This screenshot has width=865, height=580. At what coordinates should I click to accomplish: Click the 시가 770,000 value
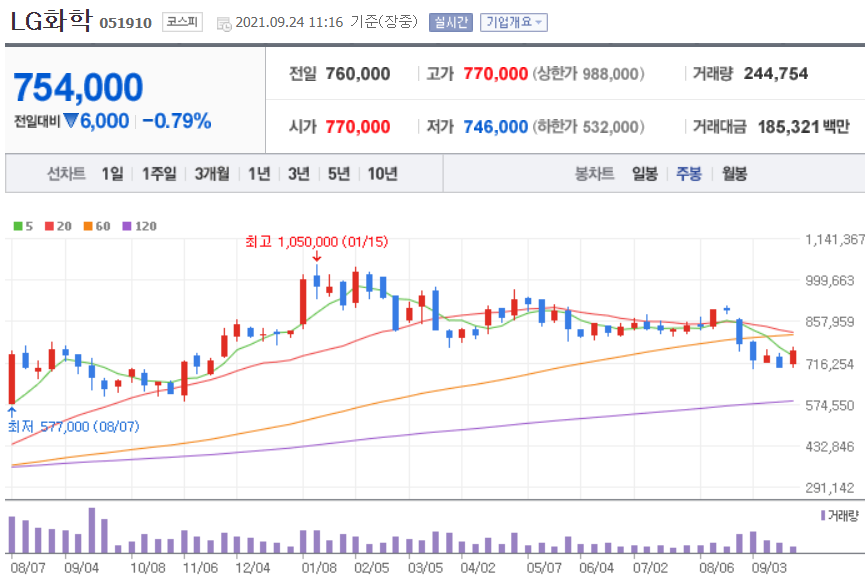point(357,127)
